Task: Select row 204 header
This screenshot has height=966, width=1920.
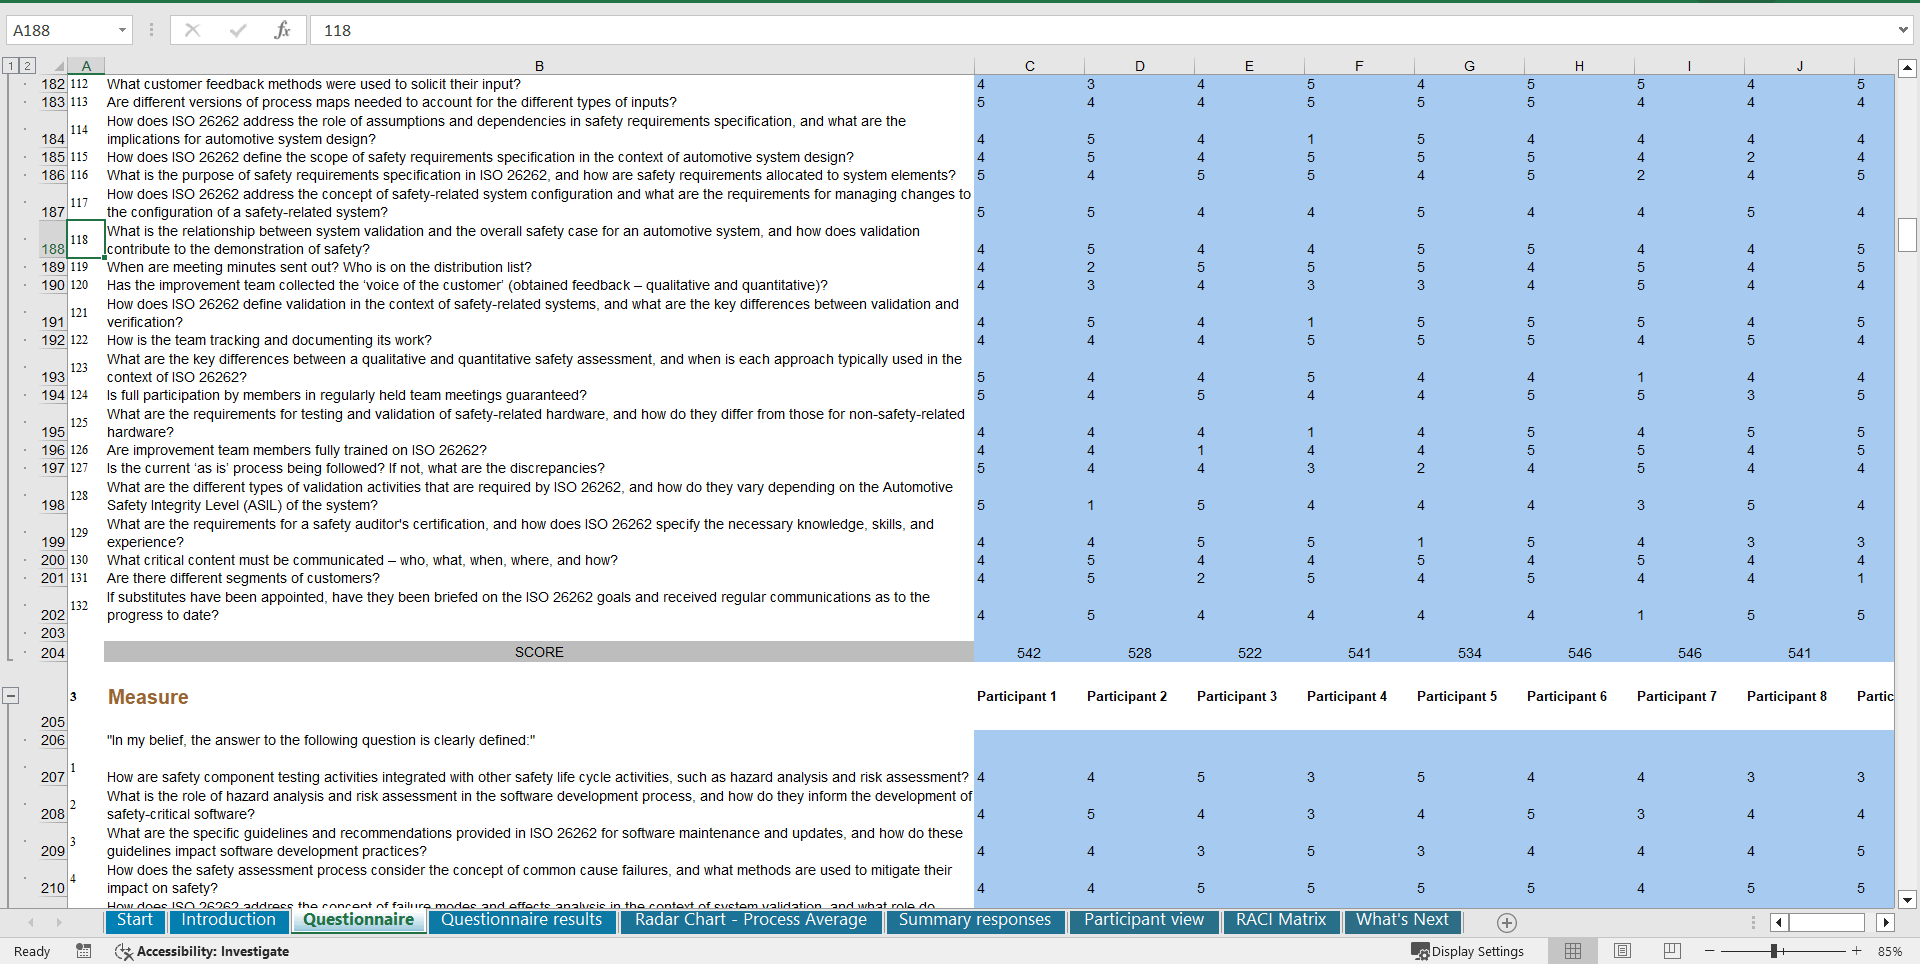Action: [x=53, y=653]
